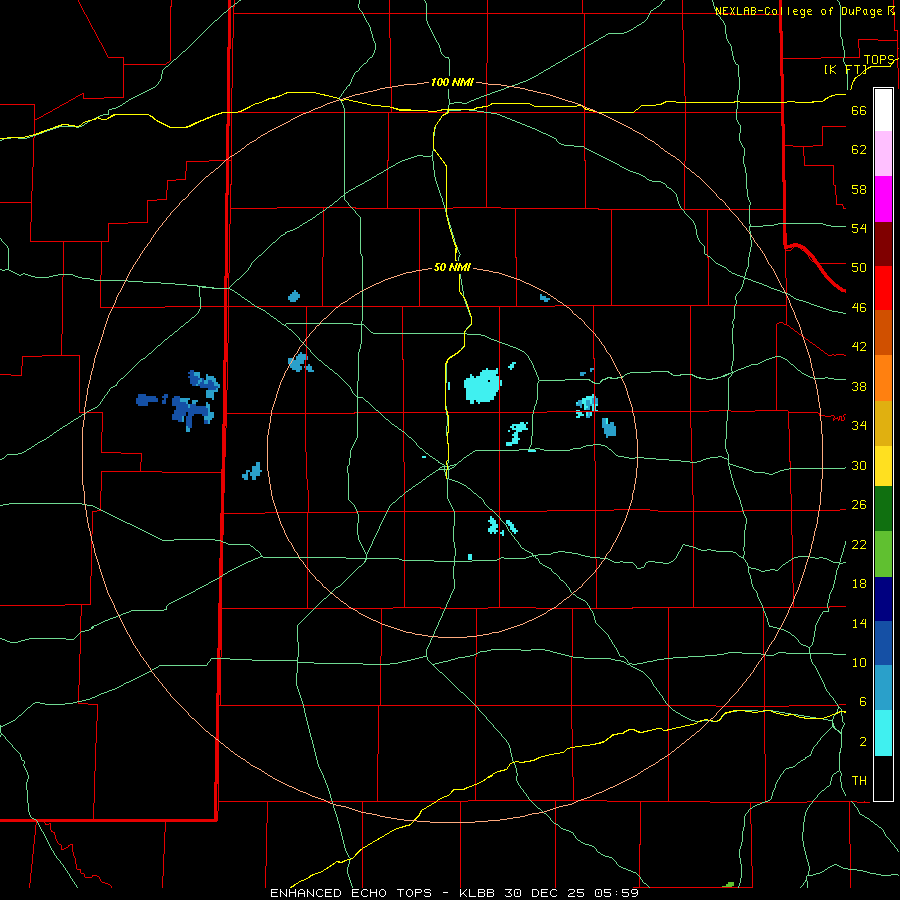This screenshot has width=900, height=900.
Task: Click the "TH" threshold label
Action: point(859,781)
